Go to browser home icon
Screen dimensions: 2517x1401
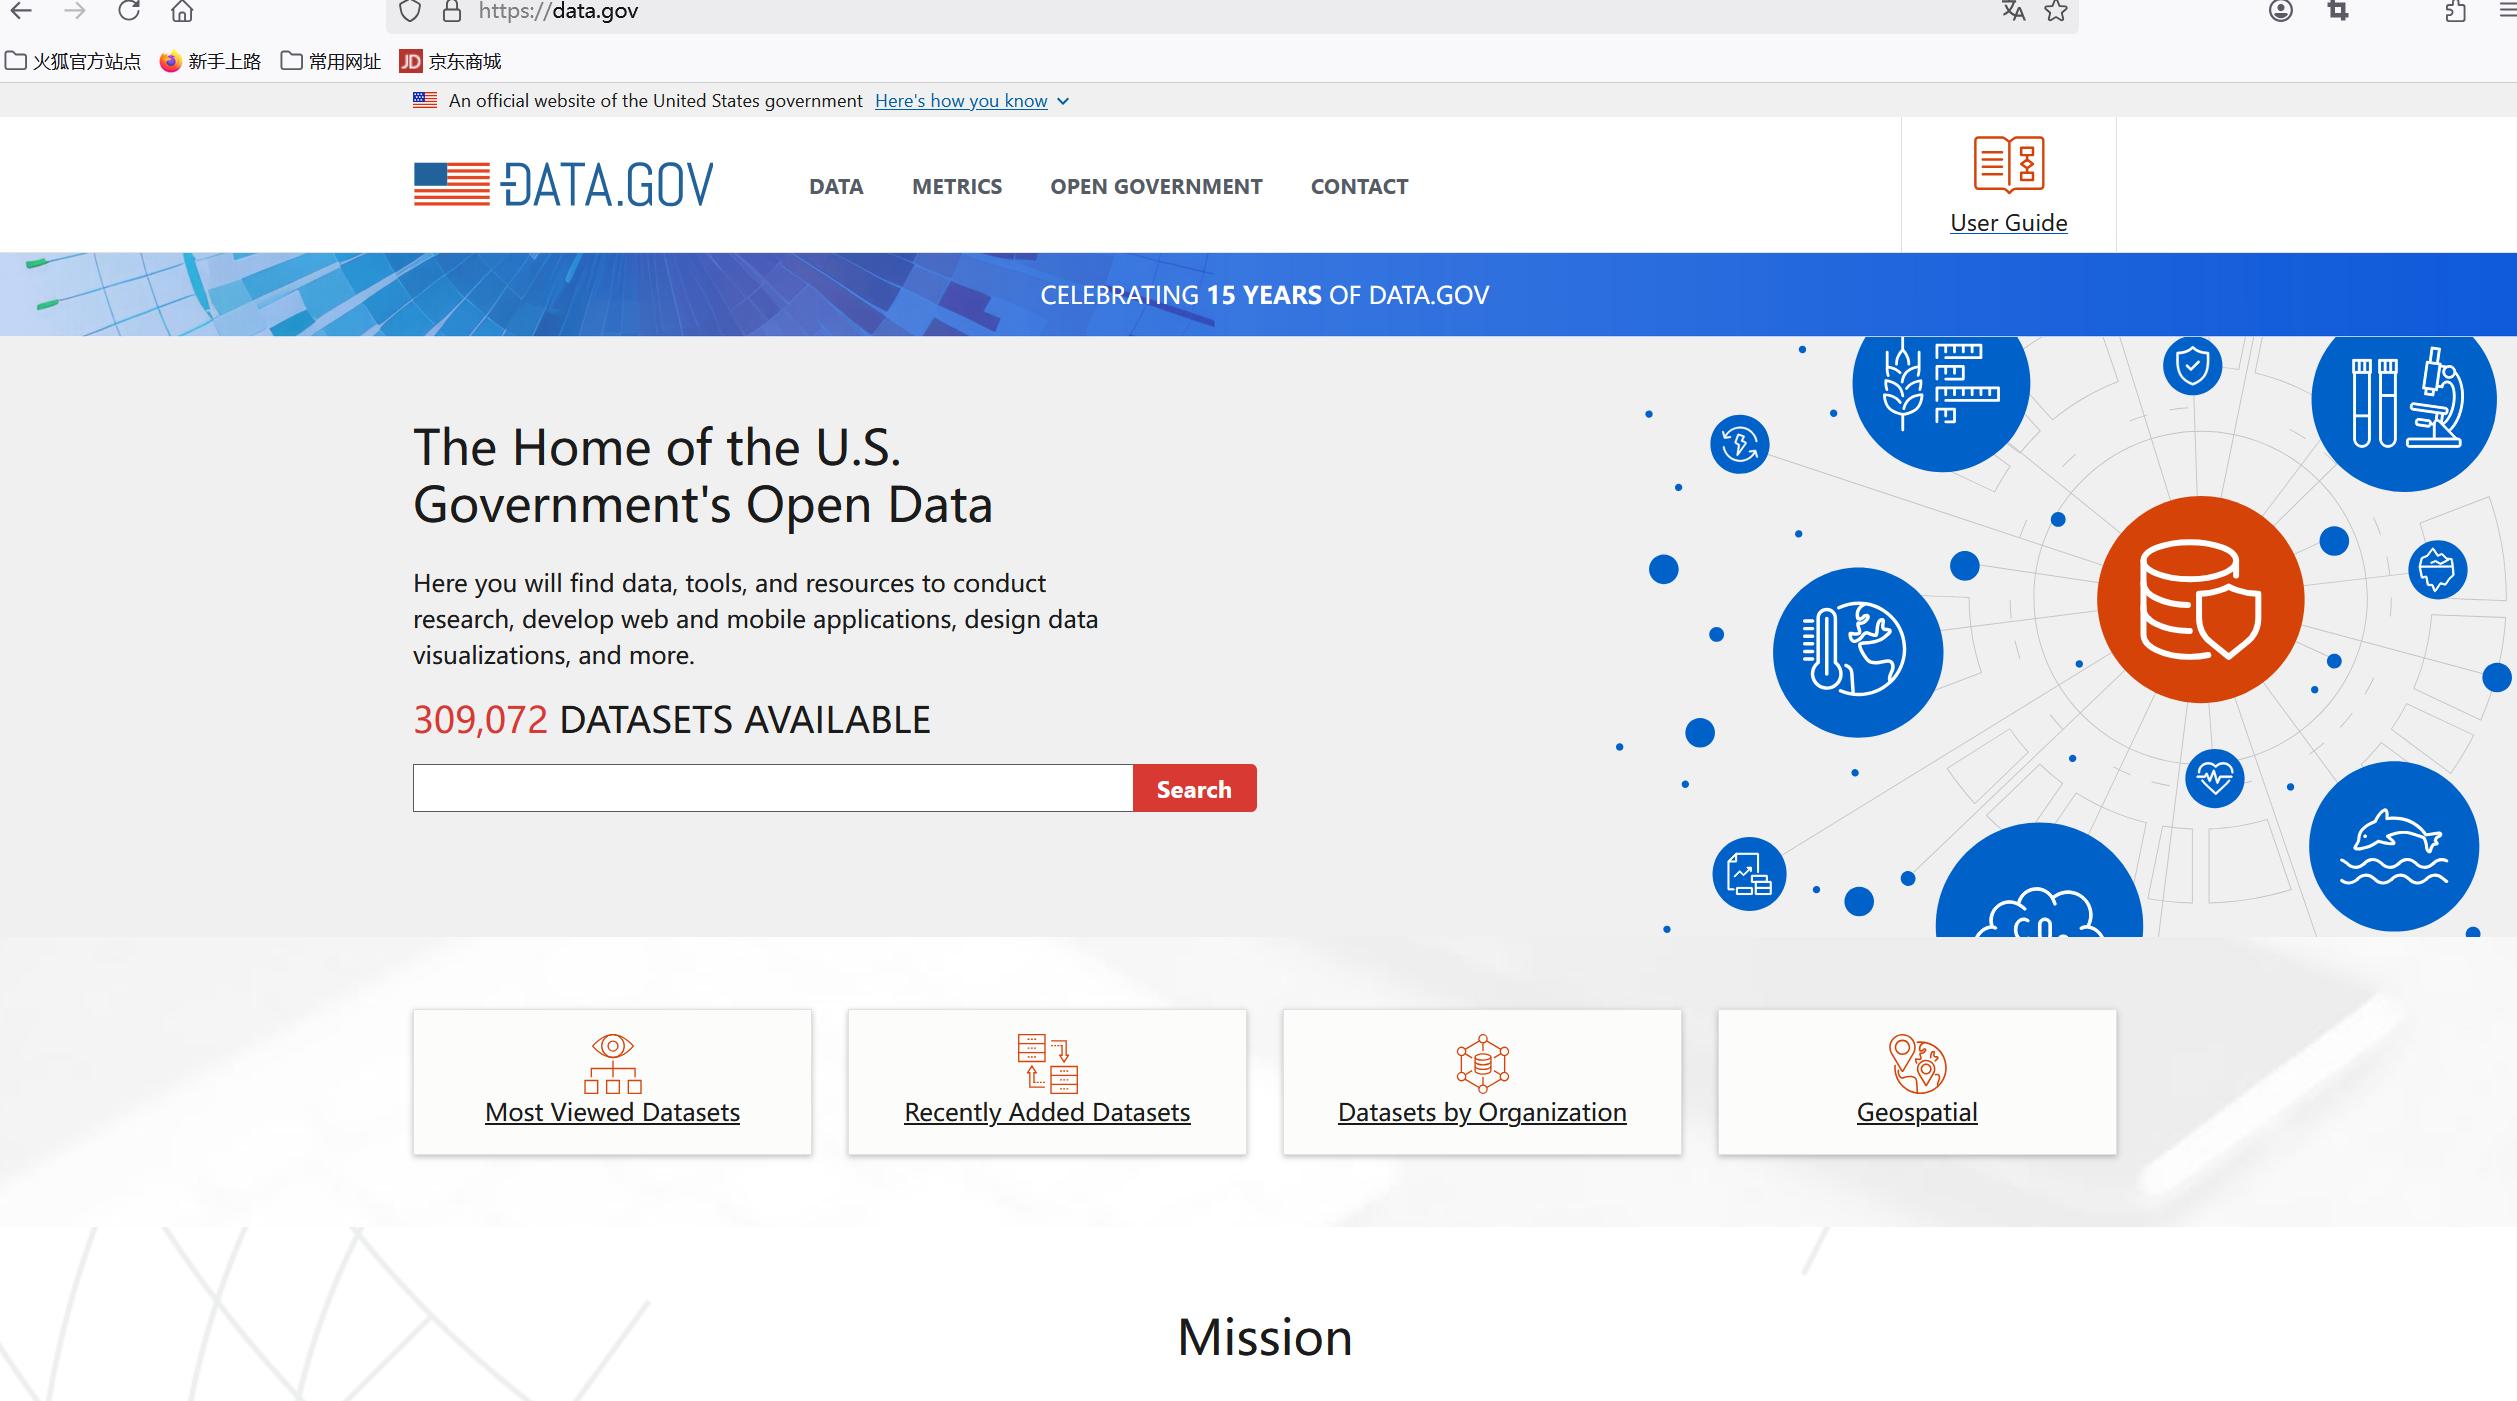click(182, 11)
